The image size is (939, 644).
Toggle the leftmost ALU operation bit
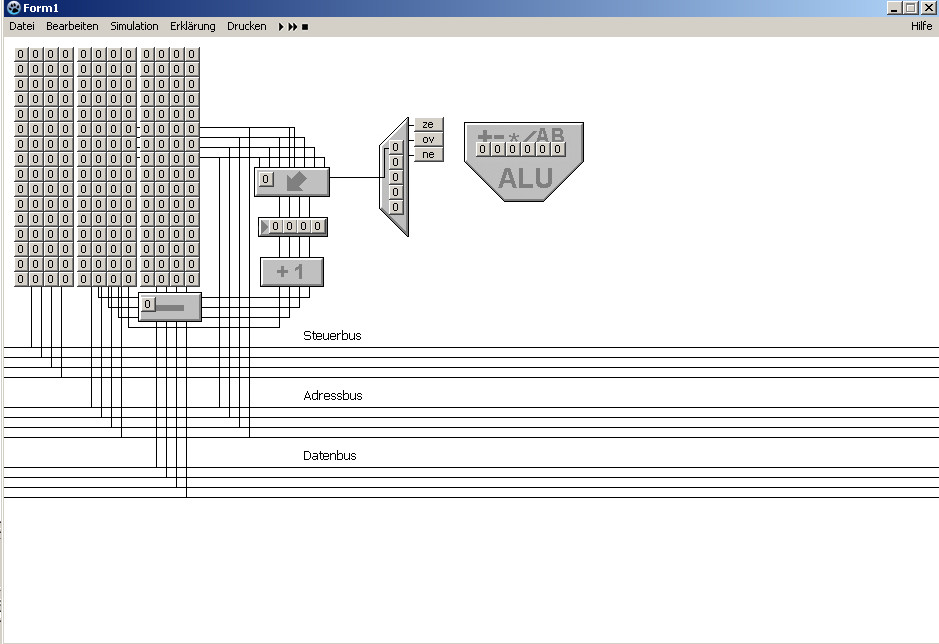pos(482,149)
